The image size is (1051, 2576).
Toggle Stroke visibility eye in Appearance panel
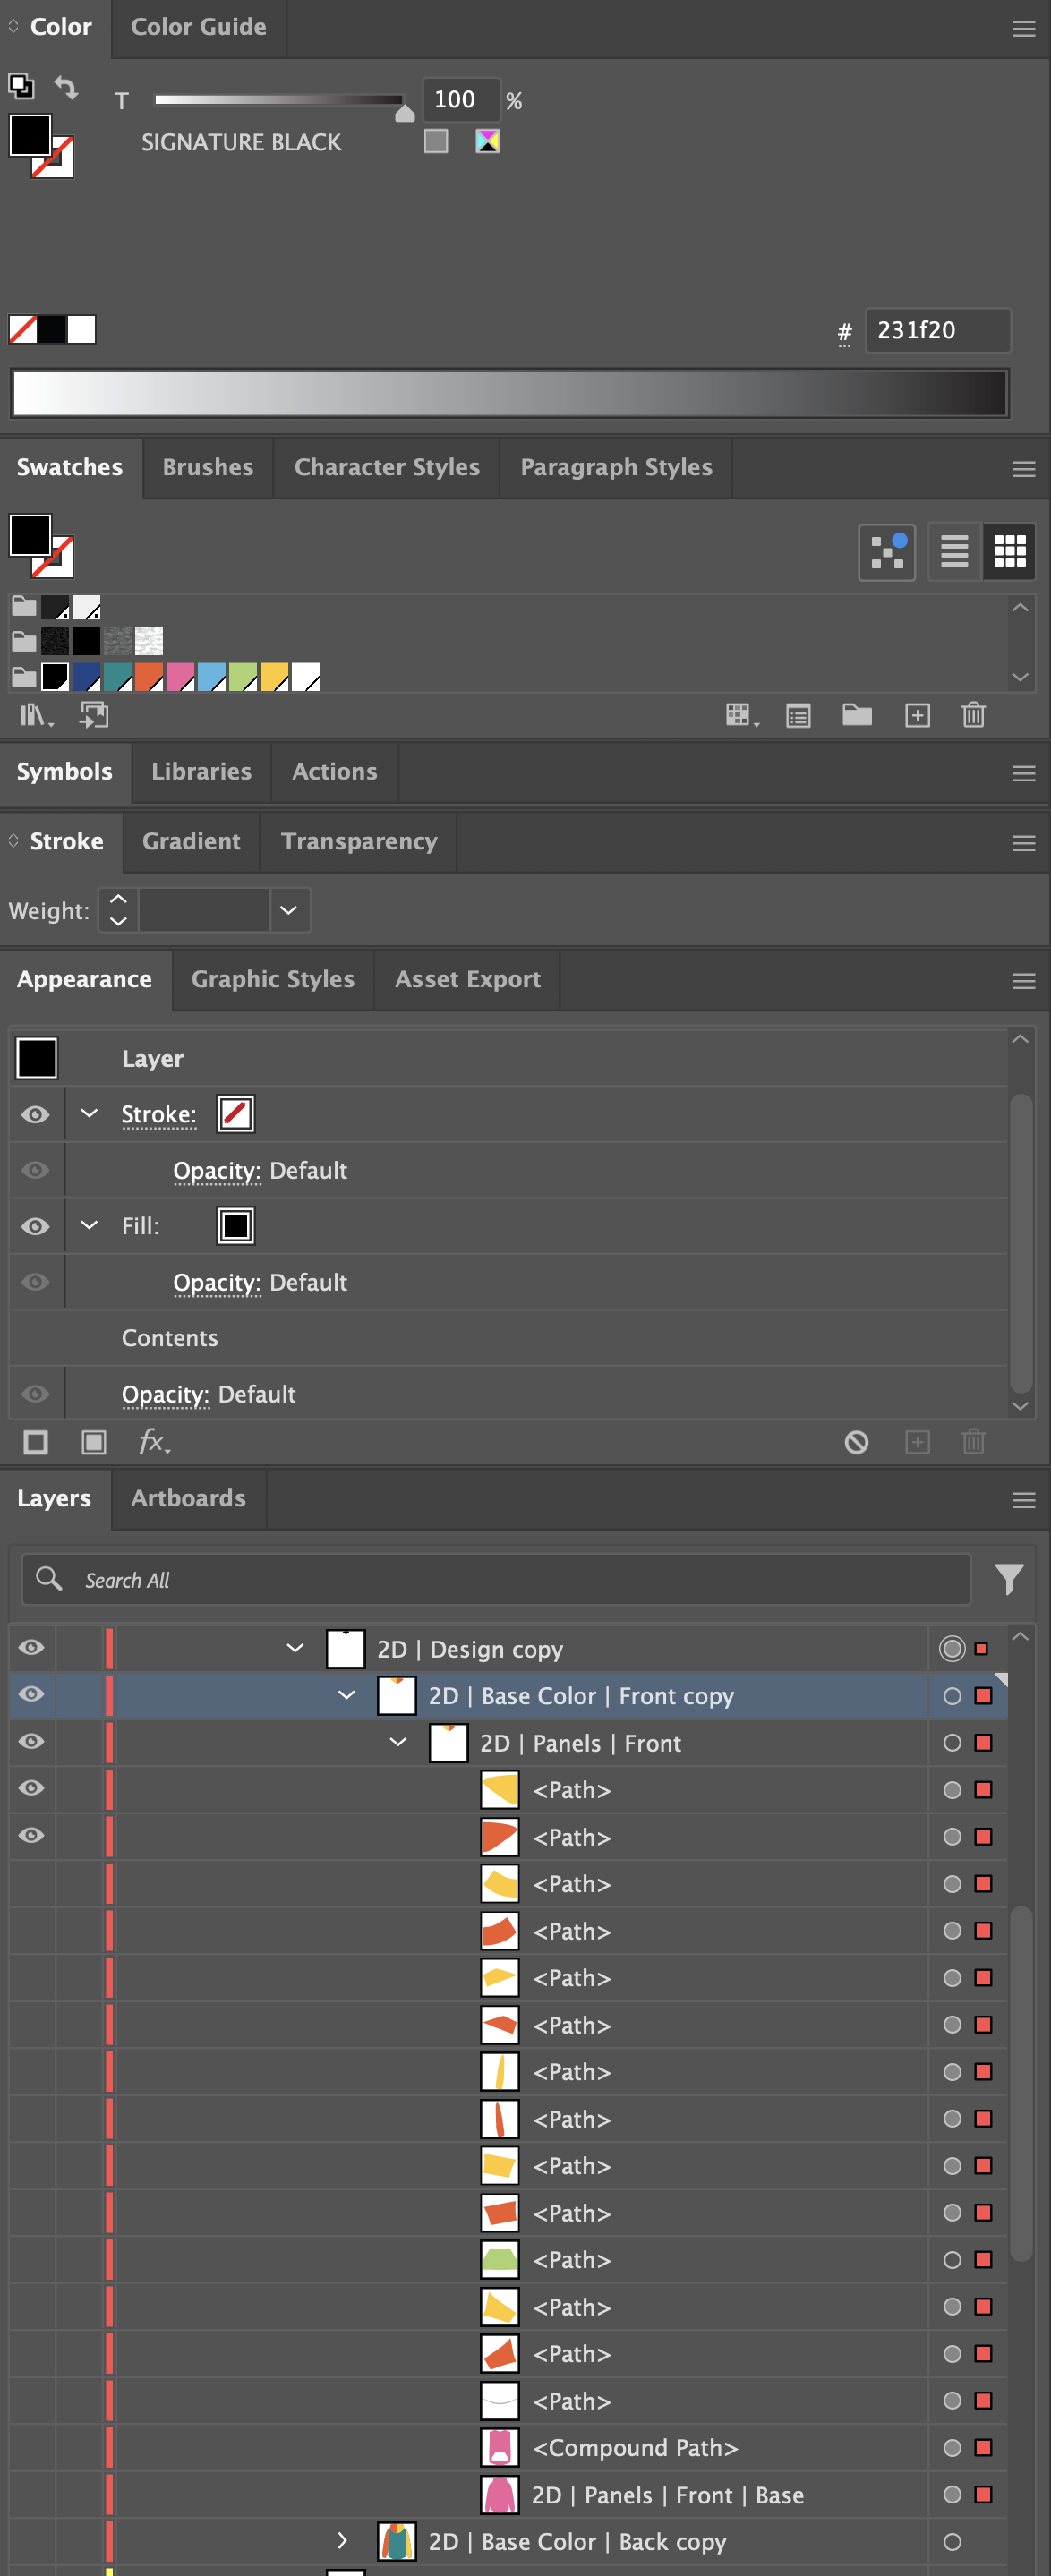pyautogui.click(x=36, y=1114)
